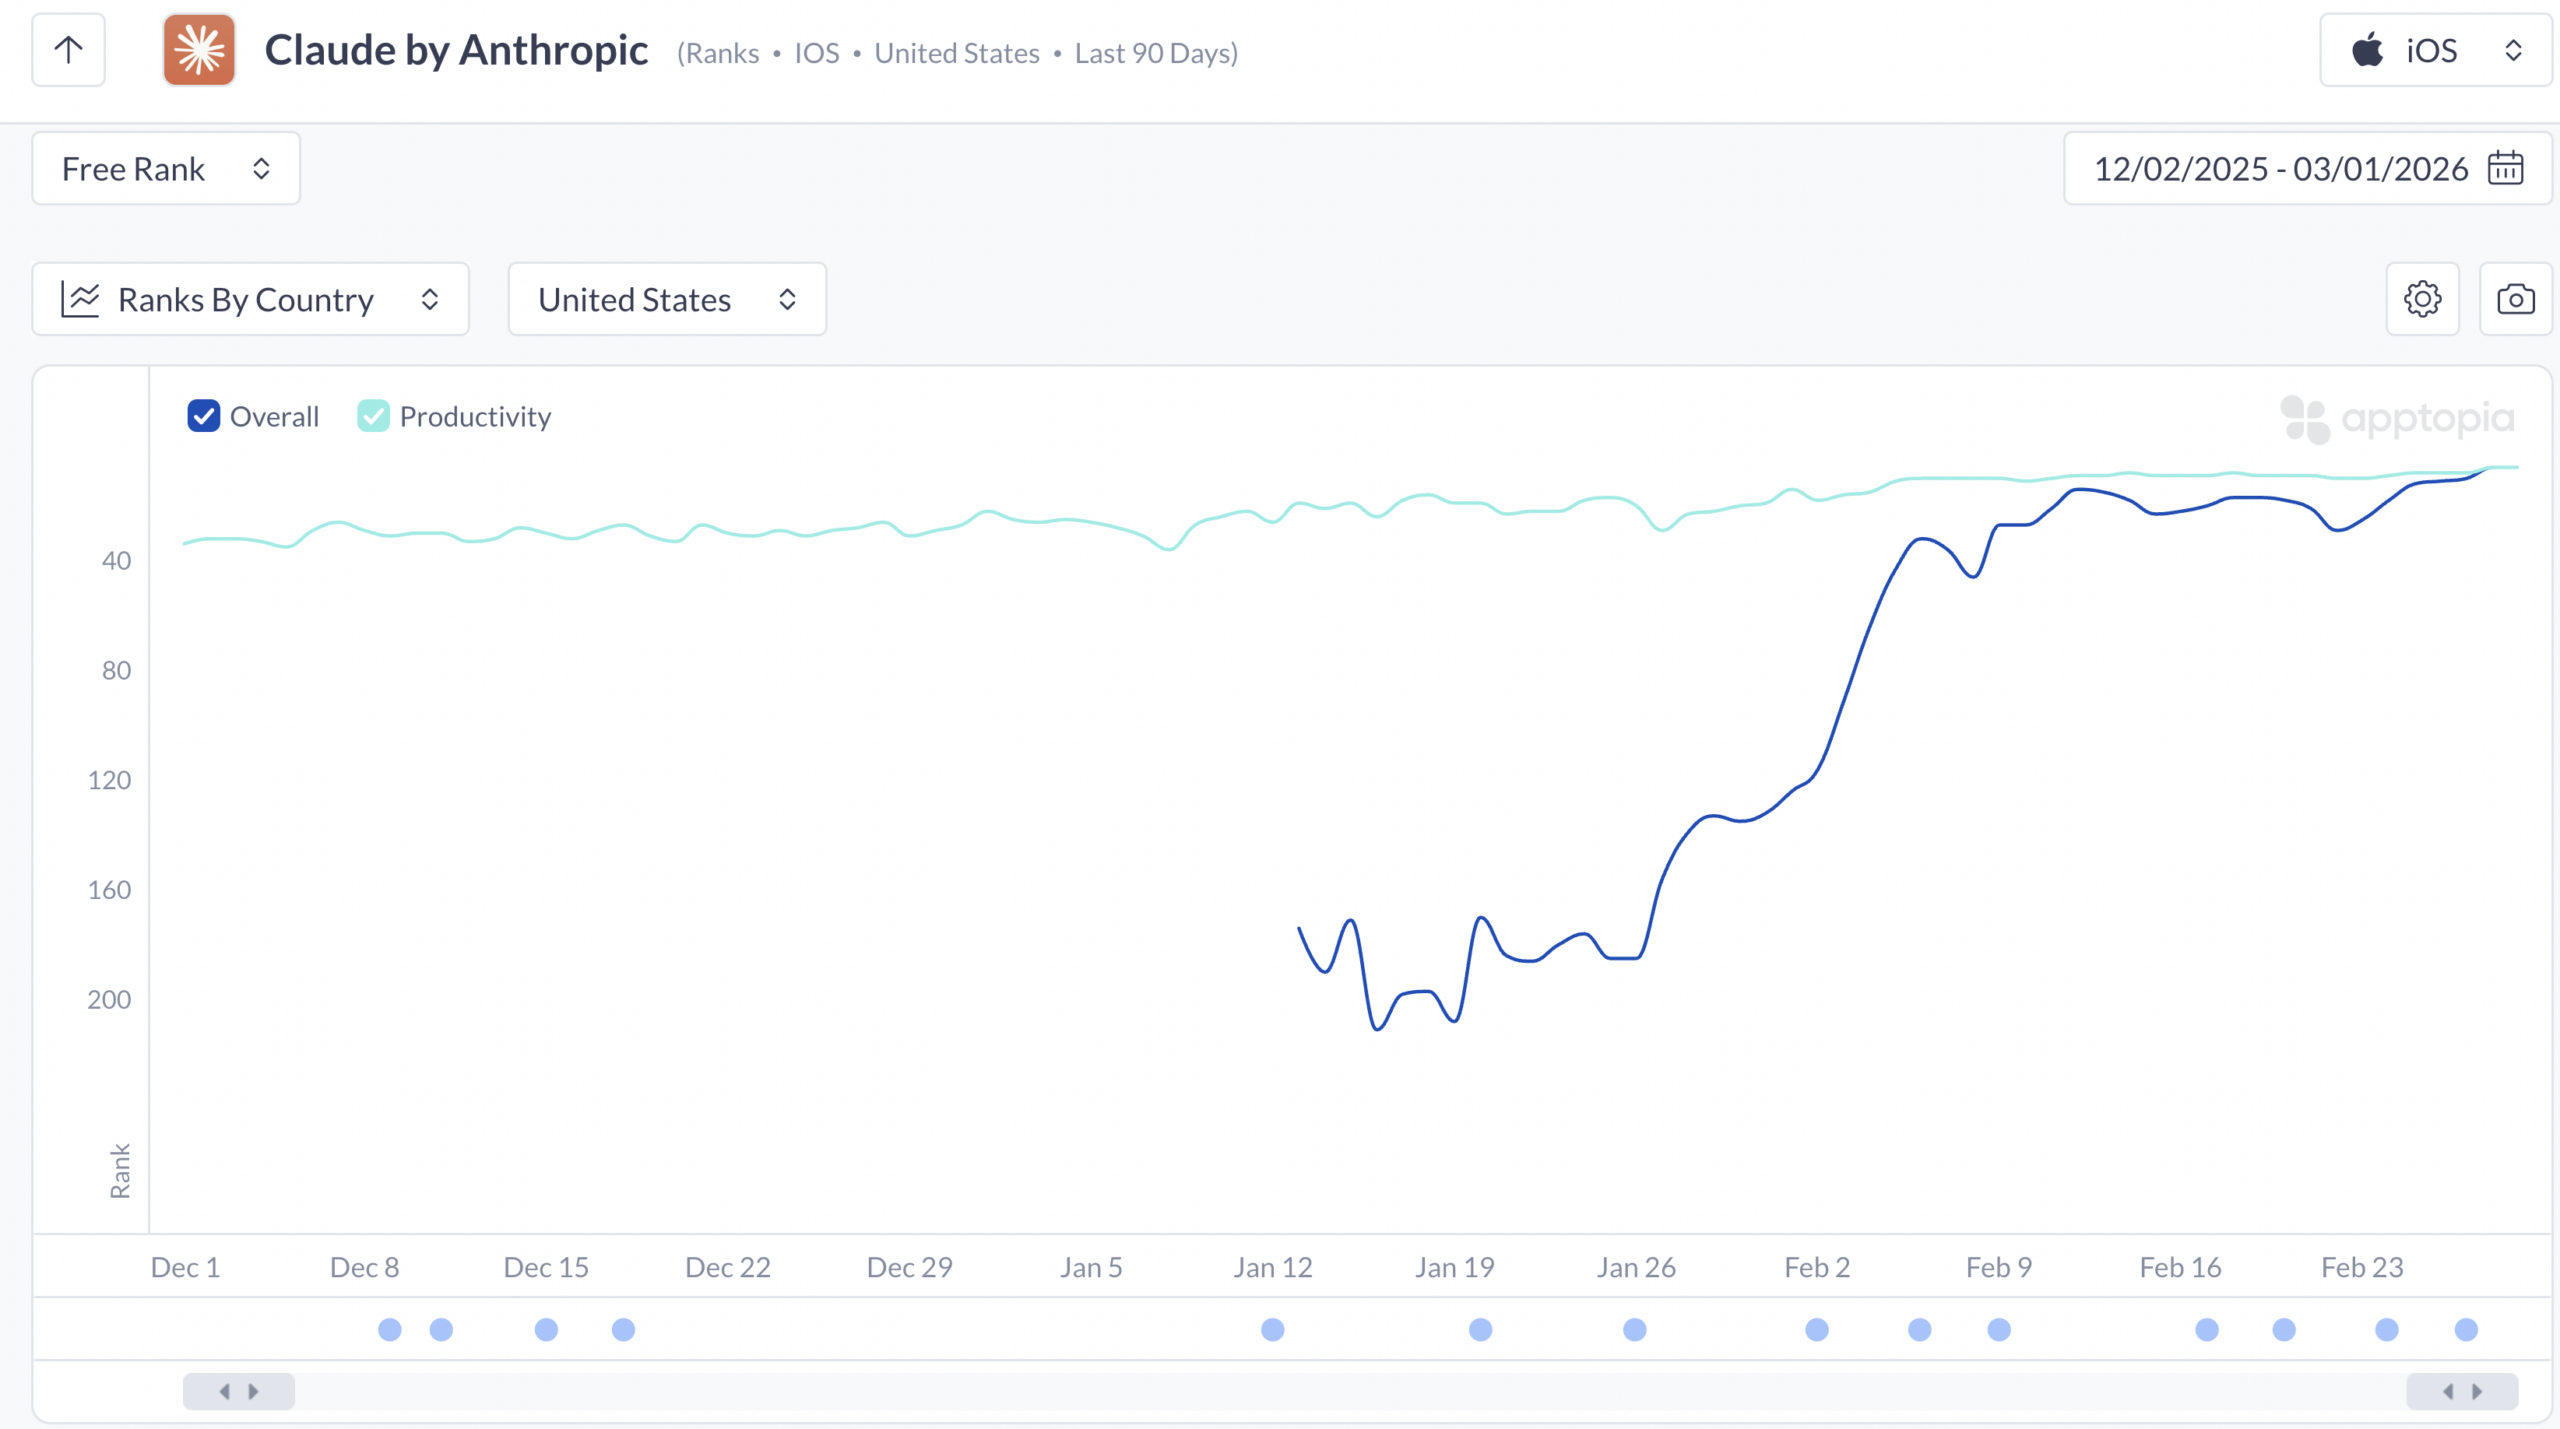The height and width of the screenshot is (1429, 2560).
Task: Click the Claude app icon
Action: pos(199,50)
